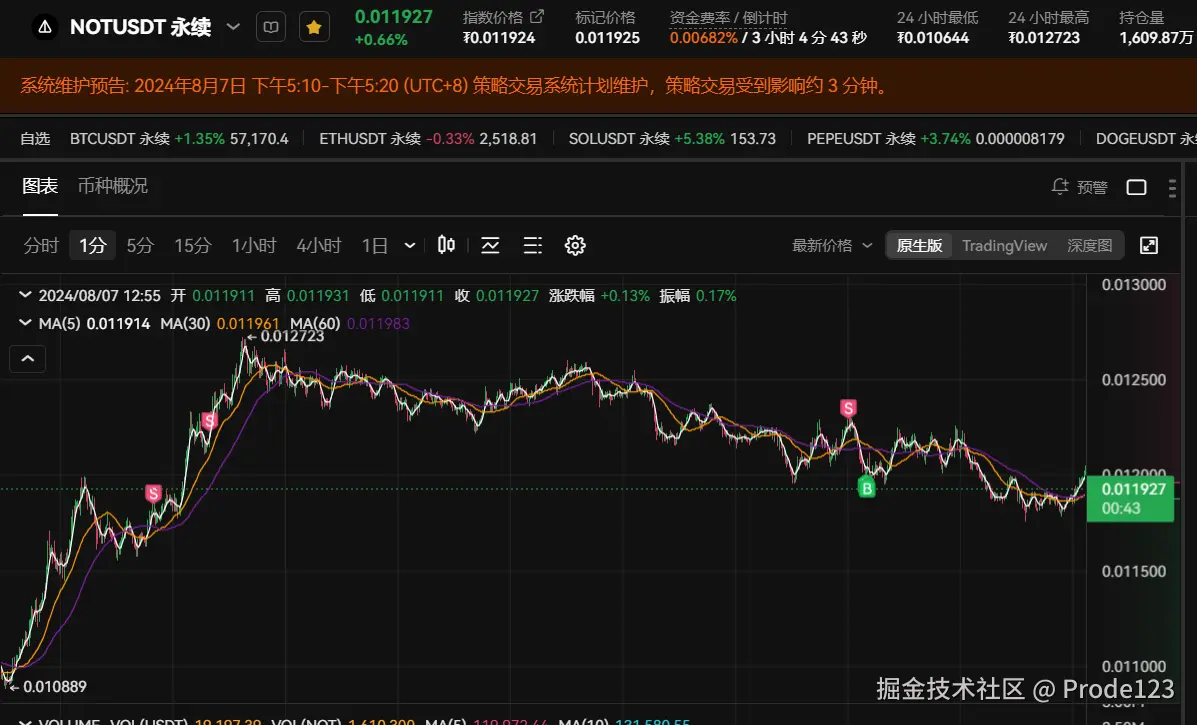1197x725 pixels.
Task: Click the 24小时最低 value 0.010644
Action: [x=933, y=38]
